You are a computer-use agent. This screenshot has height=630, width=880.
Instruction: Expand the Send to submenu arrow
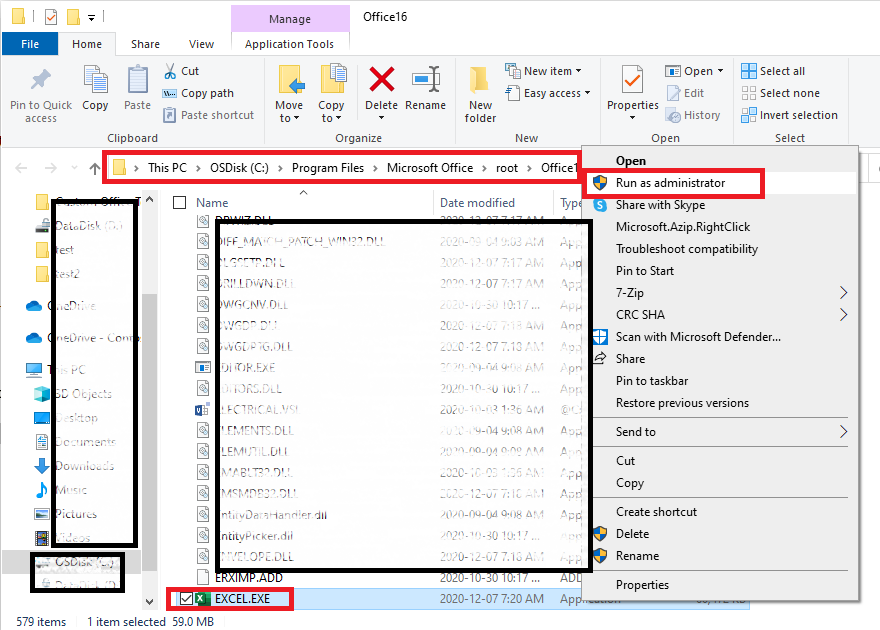[x=843, y=431]
